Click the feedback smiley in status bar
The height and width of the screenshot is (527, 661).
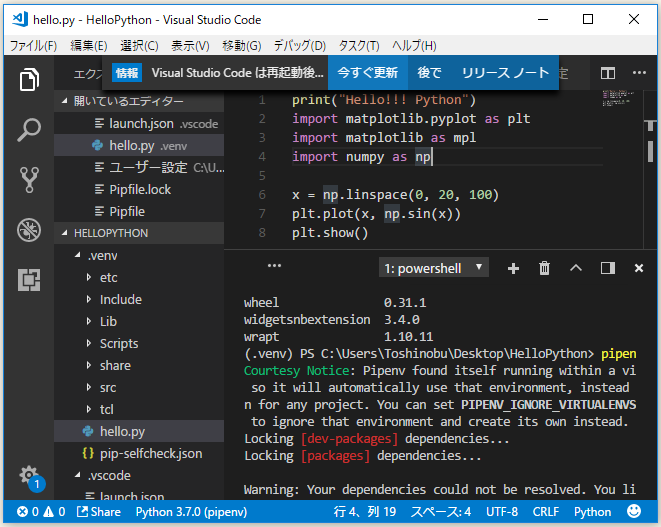point(634,511)
